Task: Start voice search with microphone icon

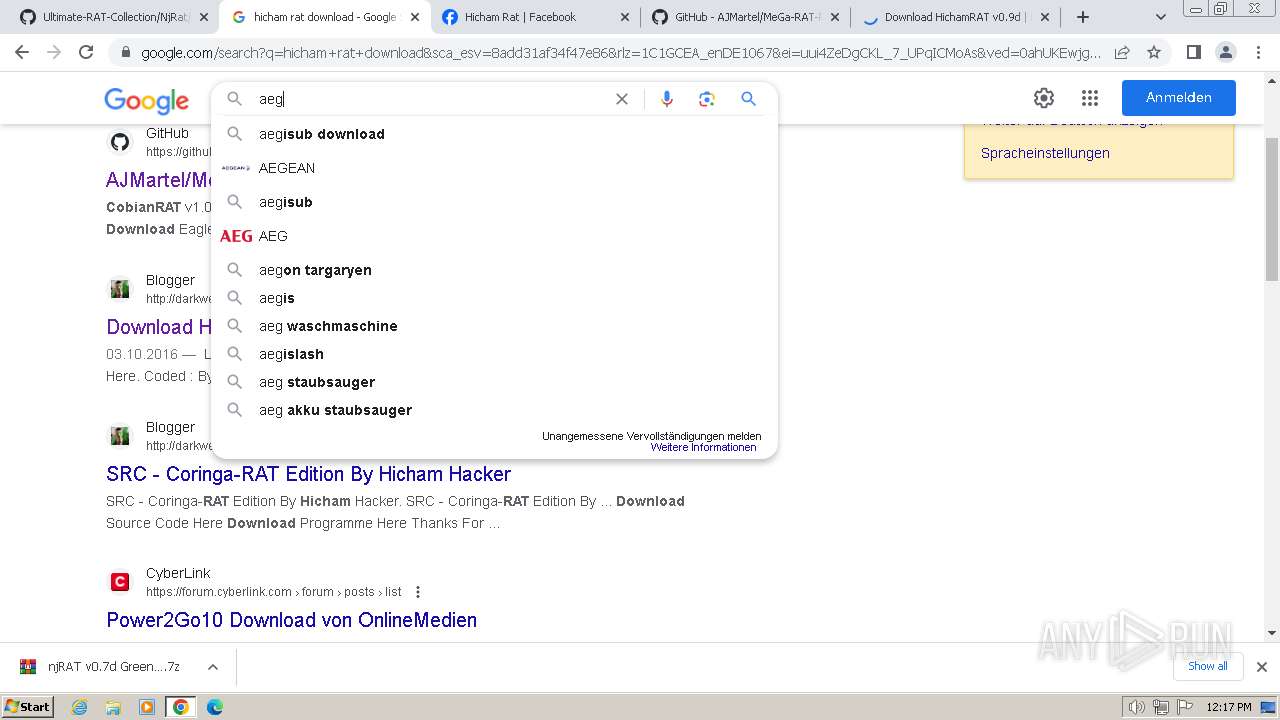Action: (667, 99)
